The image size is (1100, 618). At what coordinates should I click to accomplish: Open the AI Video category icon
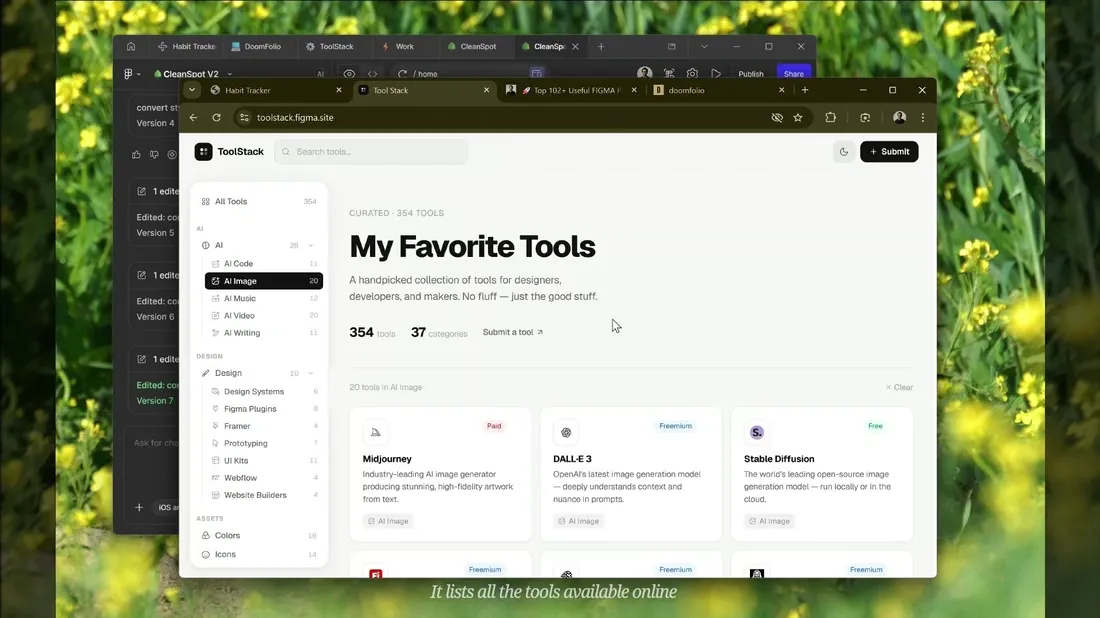click(215, 316)
